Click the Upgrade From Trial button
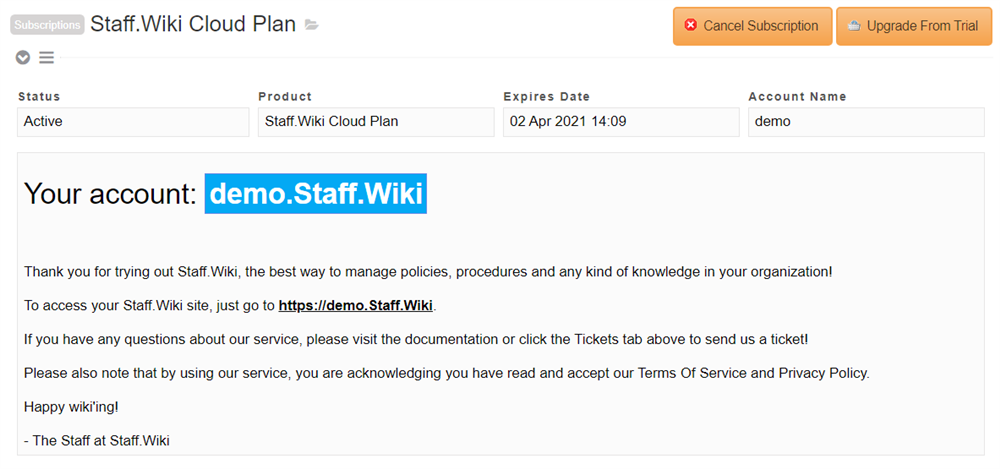 [914, 26]
